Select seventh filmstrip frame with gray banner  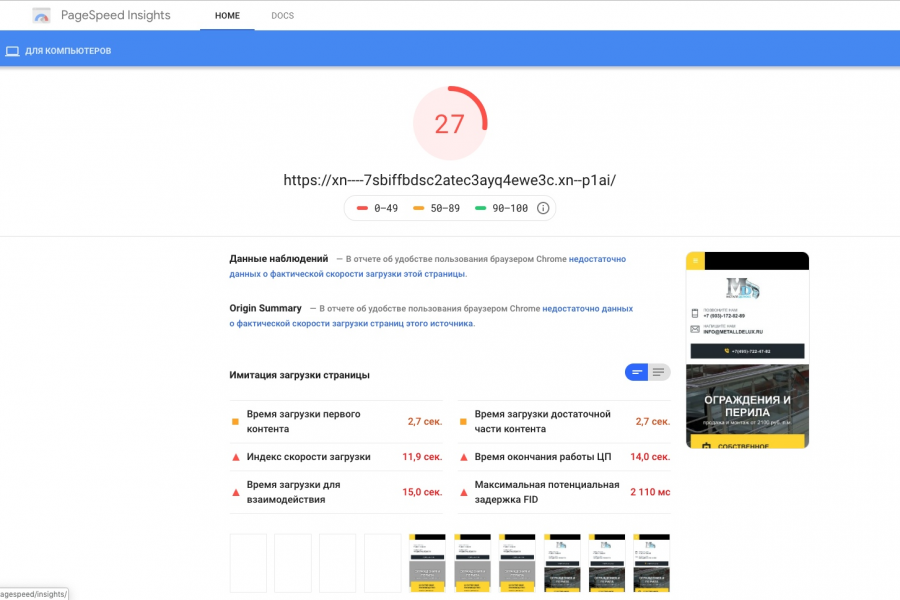tap(517, 563)
